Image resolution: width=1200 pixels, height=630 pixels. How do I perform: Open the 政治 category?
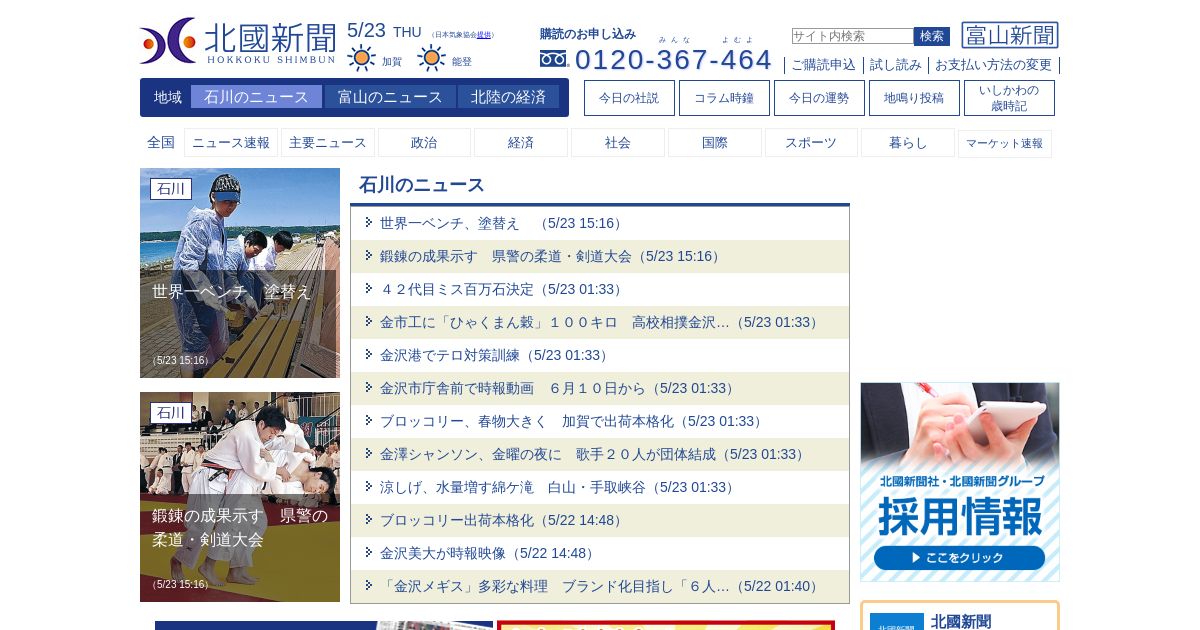point(424,143)
